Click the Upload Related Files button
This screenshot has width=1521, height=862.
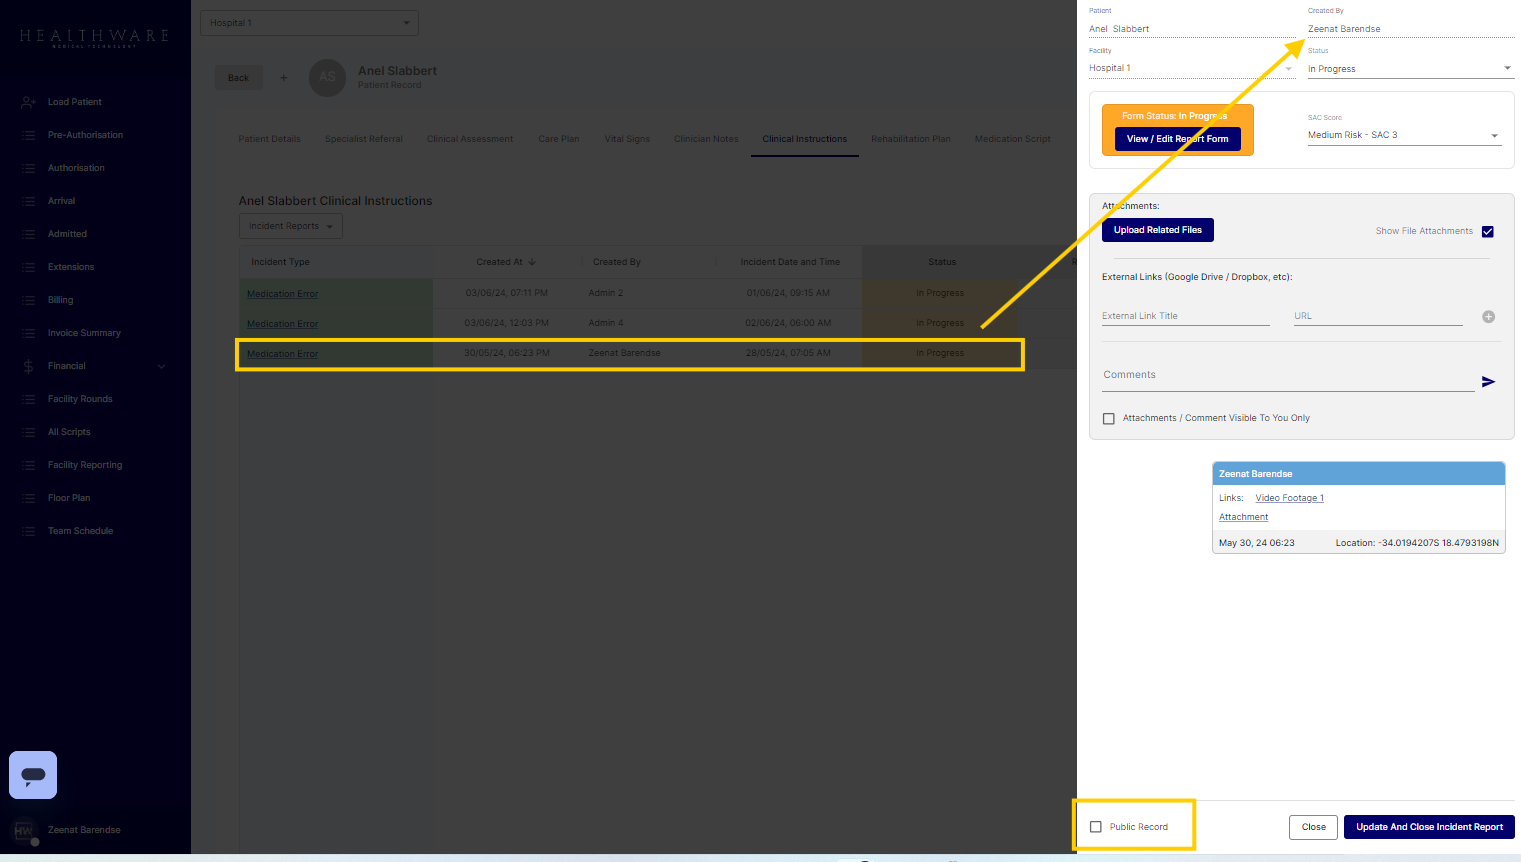1157,230
